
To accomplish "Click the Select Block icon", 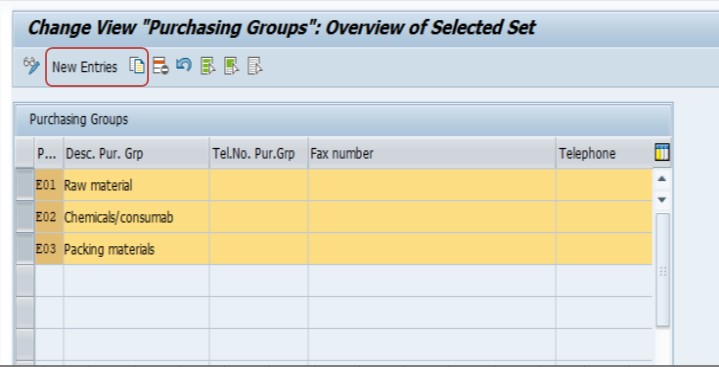I will pyautogui.click(x=232, y=66).
